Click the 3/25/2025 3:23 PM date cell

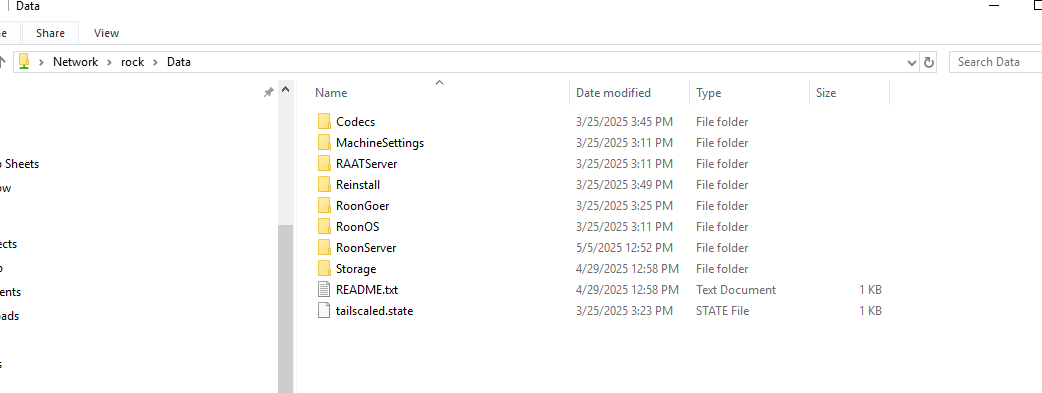point(624,311)
